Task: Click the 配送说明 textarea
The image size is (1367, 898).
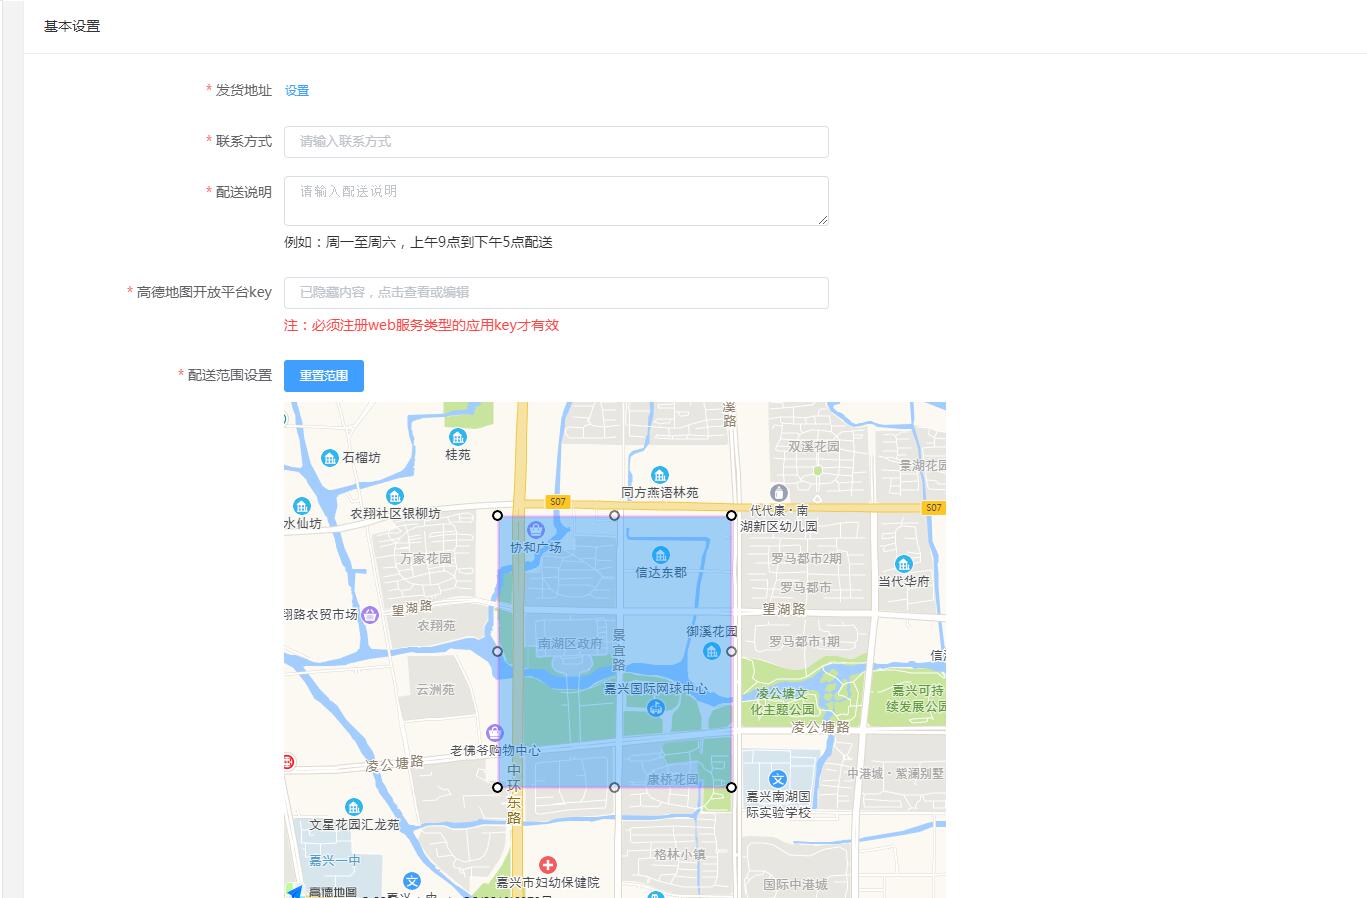Action: [556, 201]
